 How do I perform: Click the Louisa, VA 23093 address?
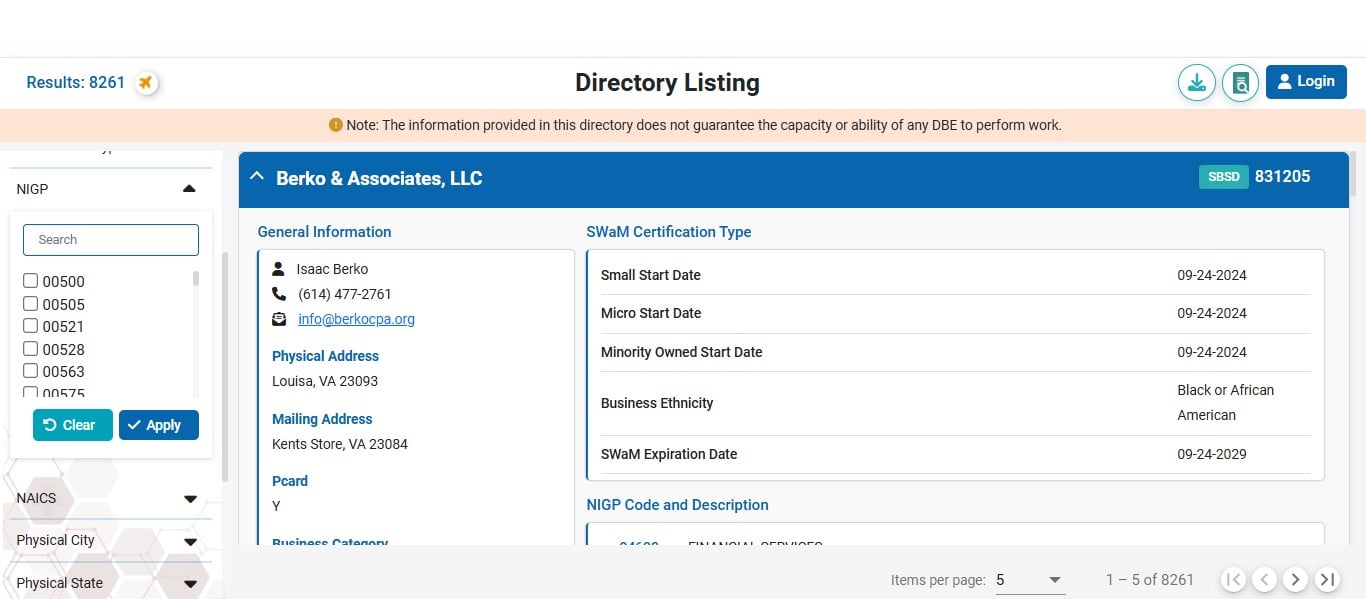pyautogui.click(x=325, y=381)
